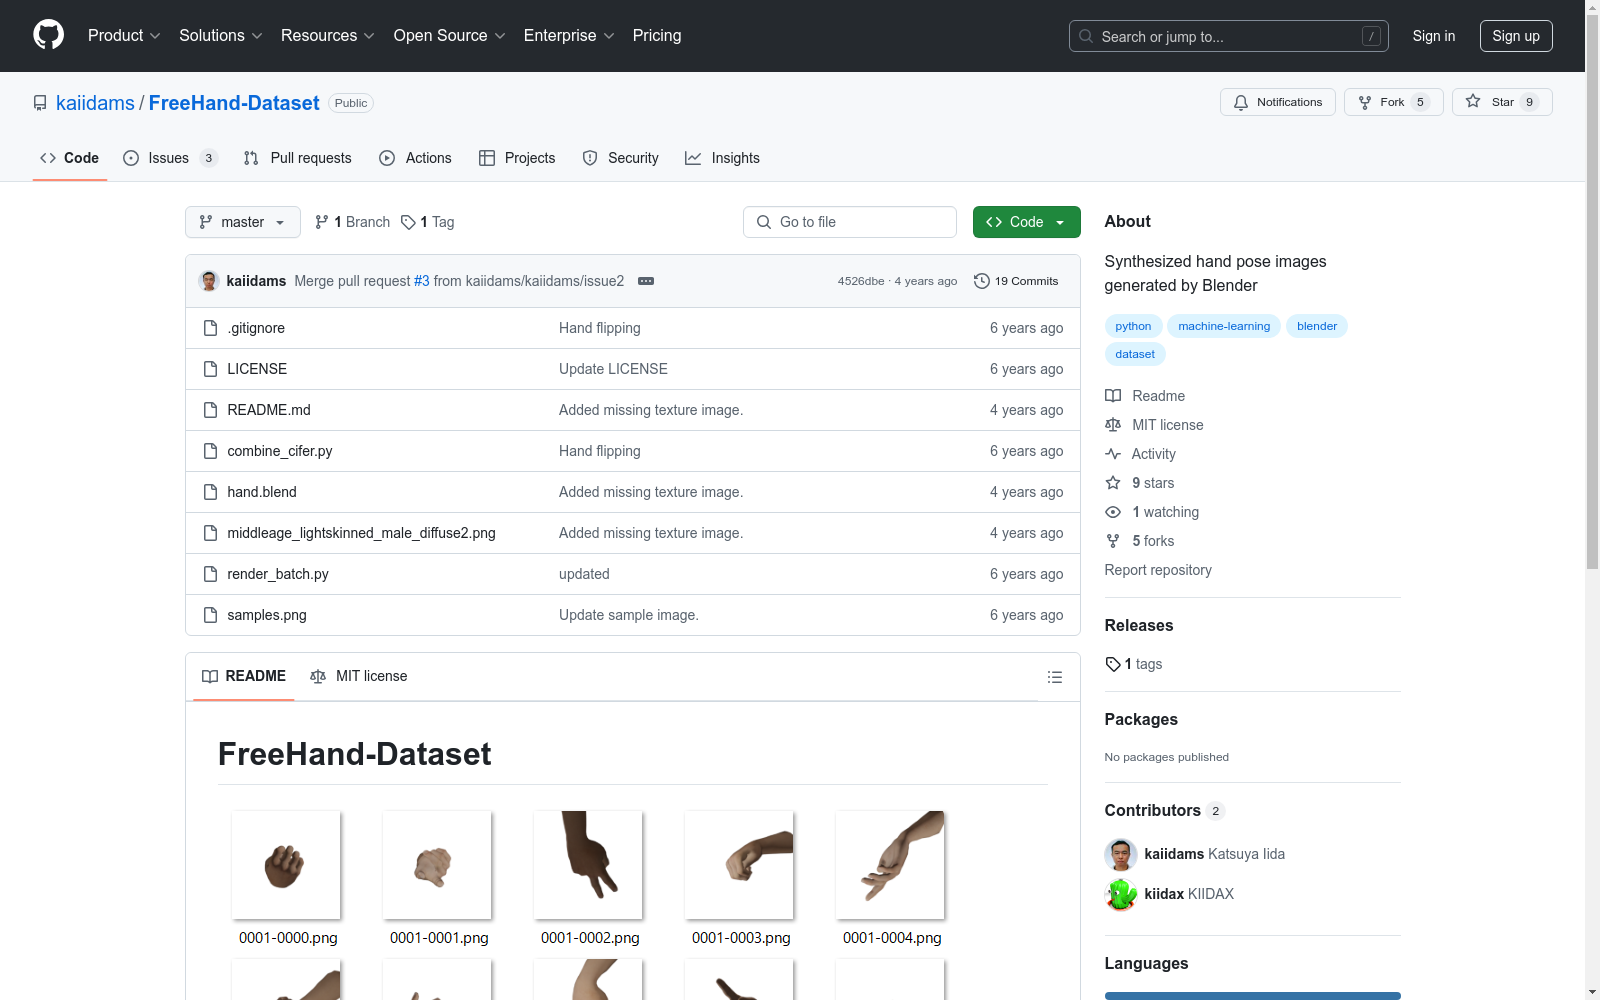The width and height of the screenshot is (1600, 1000).
Task: Focus the Search or jump to field
Action: click(x=1229, y=36)
